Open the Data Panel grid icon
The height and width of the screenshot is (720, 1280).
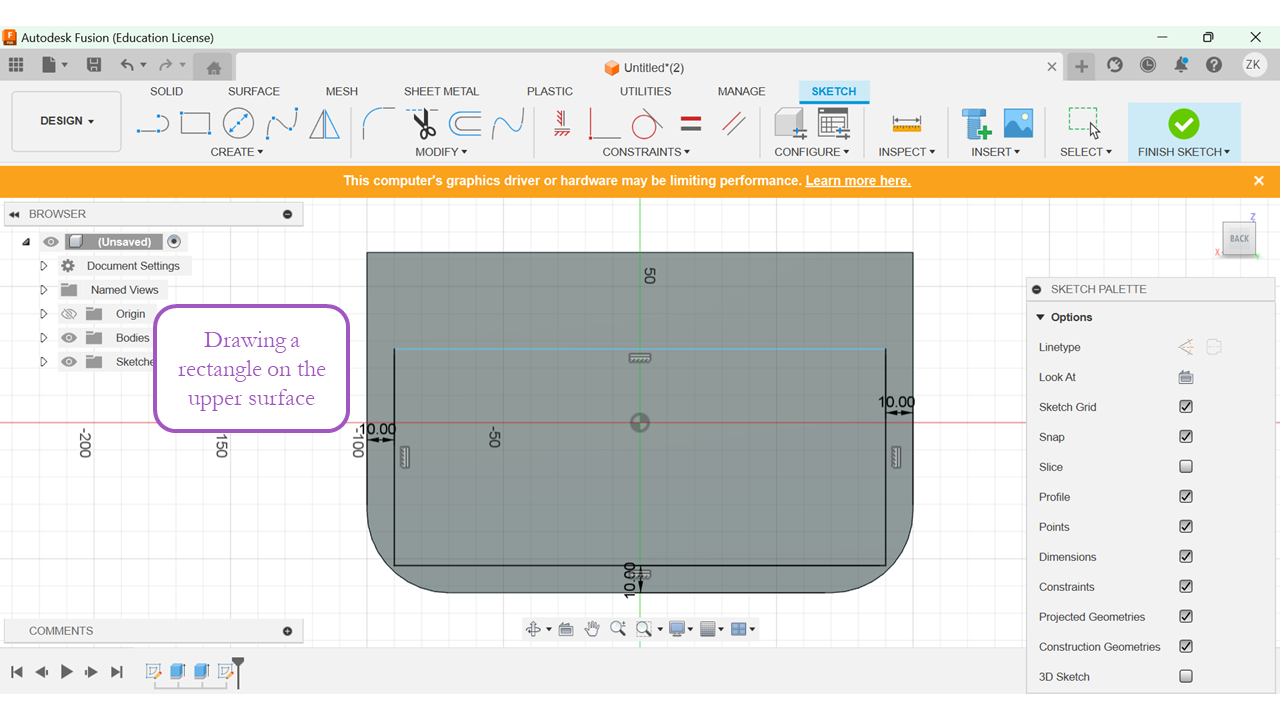(x=16, y=65)
